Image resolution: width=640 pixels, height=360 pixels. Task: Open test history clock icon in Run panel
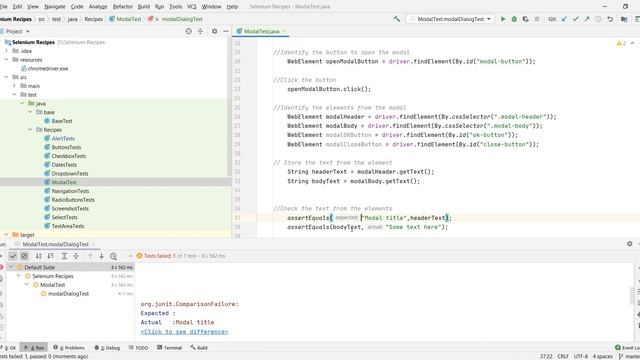[x=113, y=256]
